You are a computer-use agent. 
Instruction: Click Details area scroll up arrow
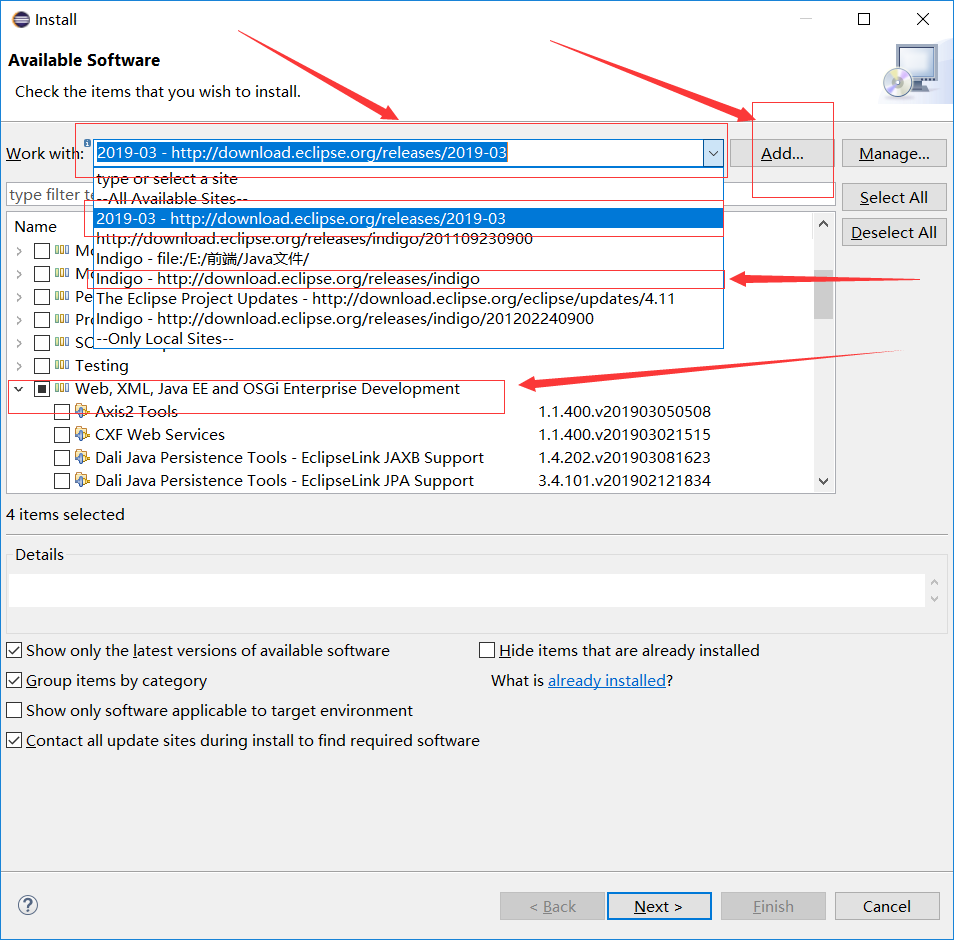point(934,582)
